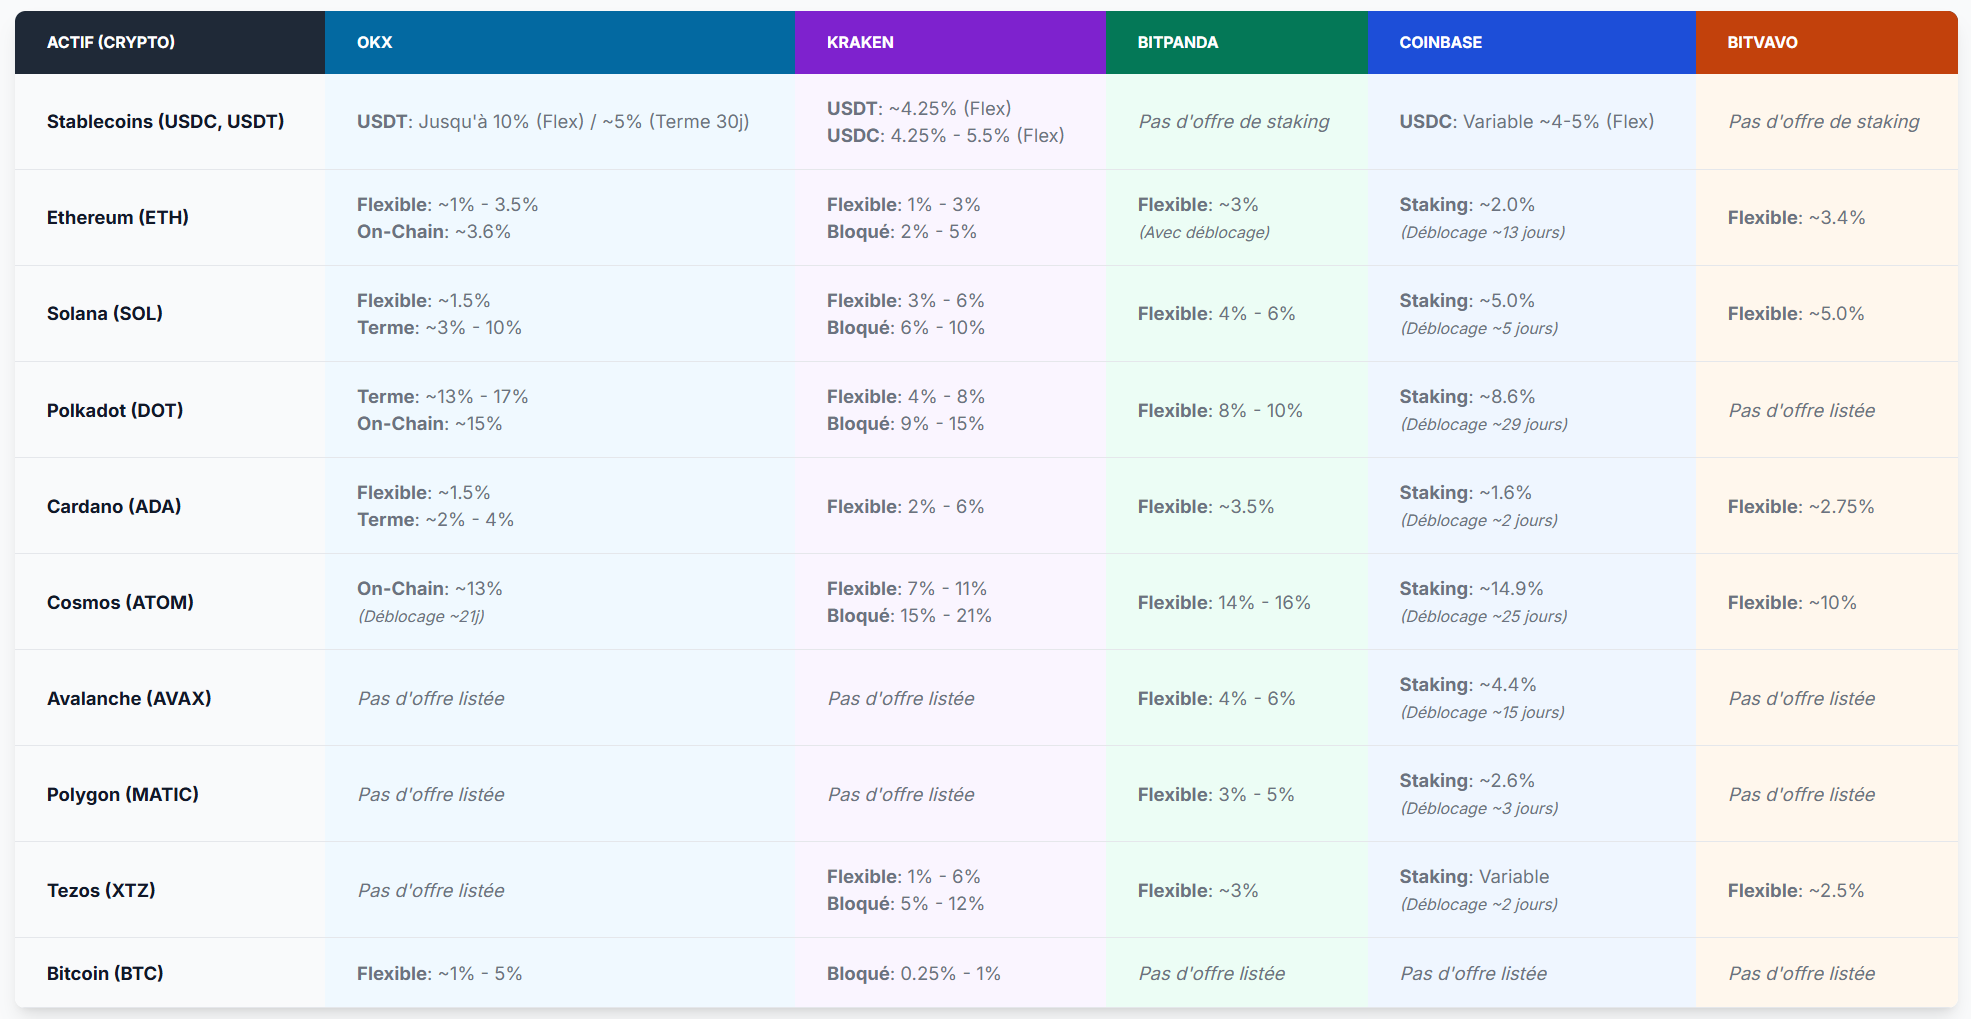This screenshot has width=1971, height=1019.
Task: Select the Stablecoins (USDC, USDT) row label
Action: (166, 122)
